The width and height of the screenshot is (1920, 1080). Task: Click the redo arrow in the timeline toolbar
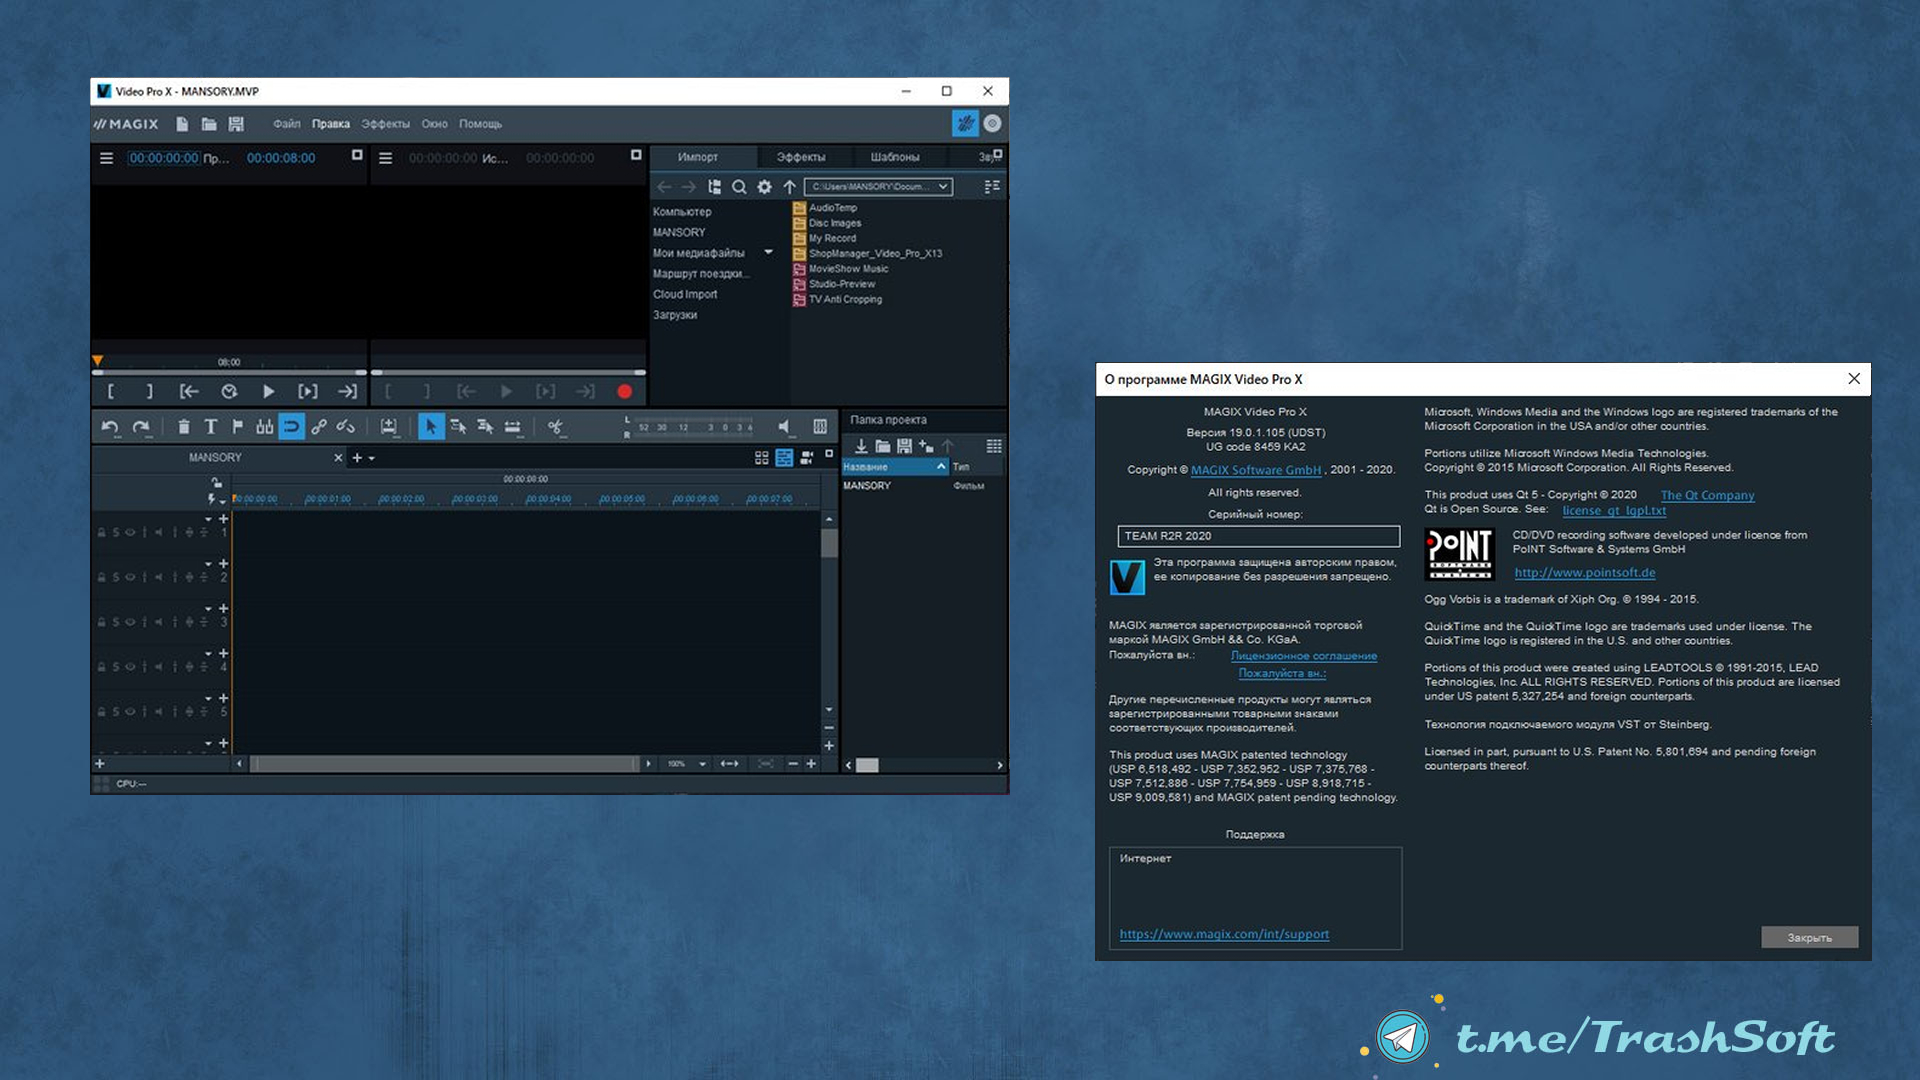pos(141,427)
